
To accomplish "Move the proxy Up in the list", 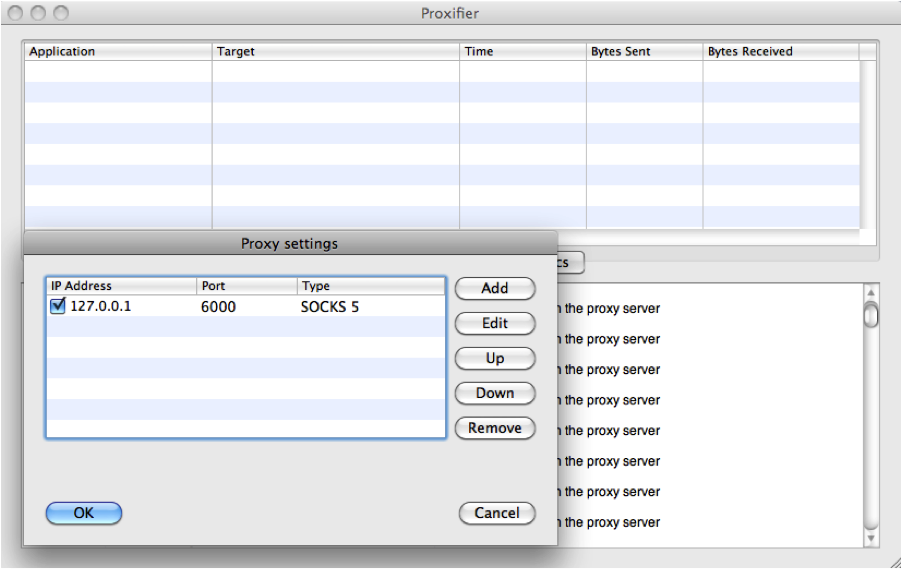I will tap(495, 358).
